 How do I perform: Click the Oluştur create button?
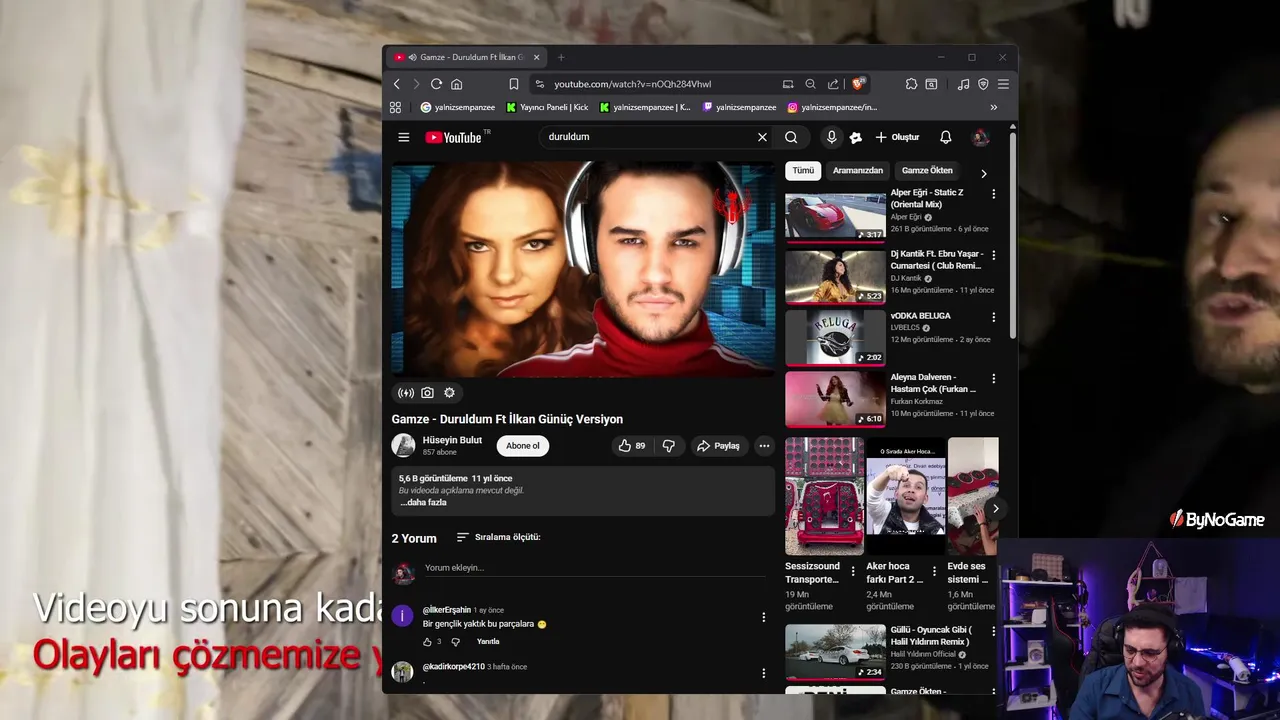[x=897, y=137]
